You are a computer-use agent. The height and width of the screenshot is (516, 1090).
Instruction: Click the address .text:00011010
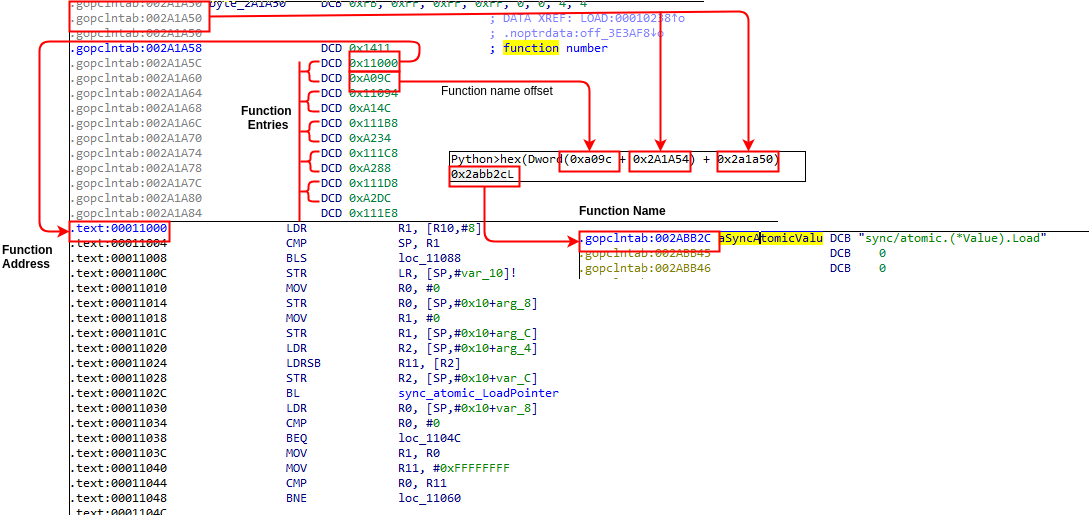pos(119,288)
